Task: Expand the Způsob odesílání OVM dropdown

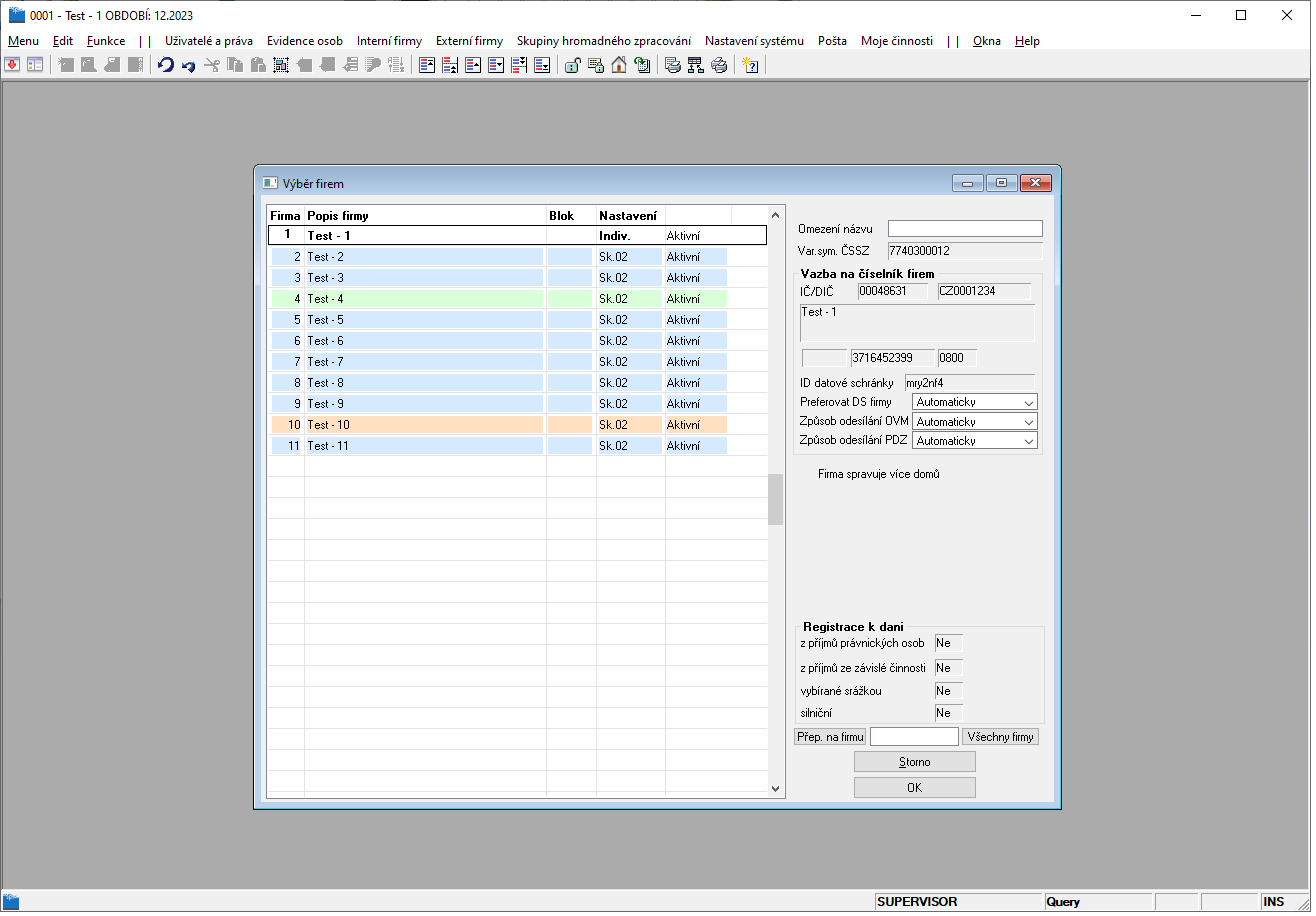Action: [975, 421]
